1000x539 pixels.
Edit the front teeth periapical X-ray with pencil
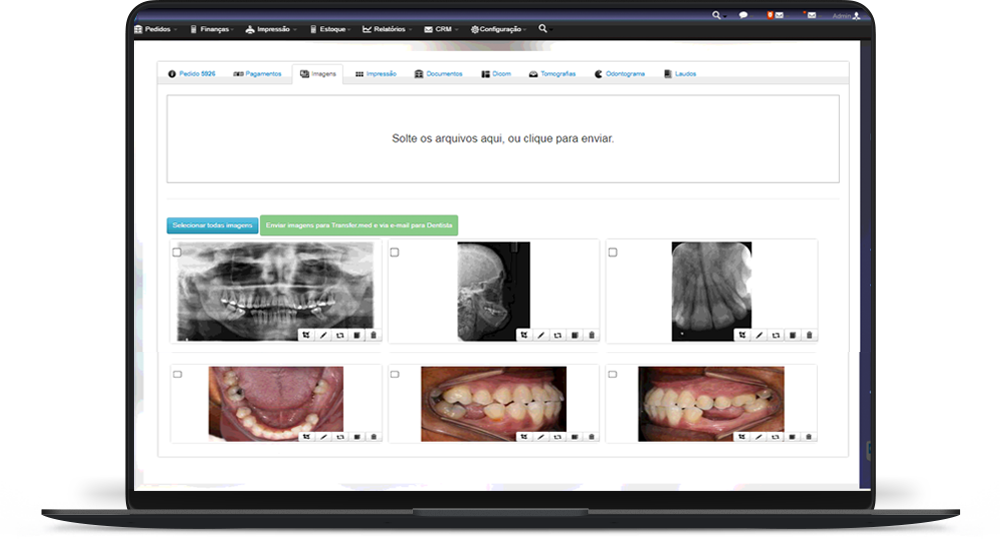tap(759, 335)
